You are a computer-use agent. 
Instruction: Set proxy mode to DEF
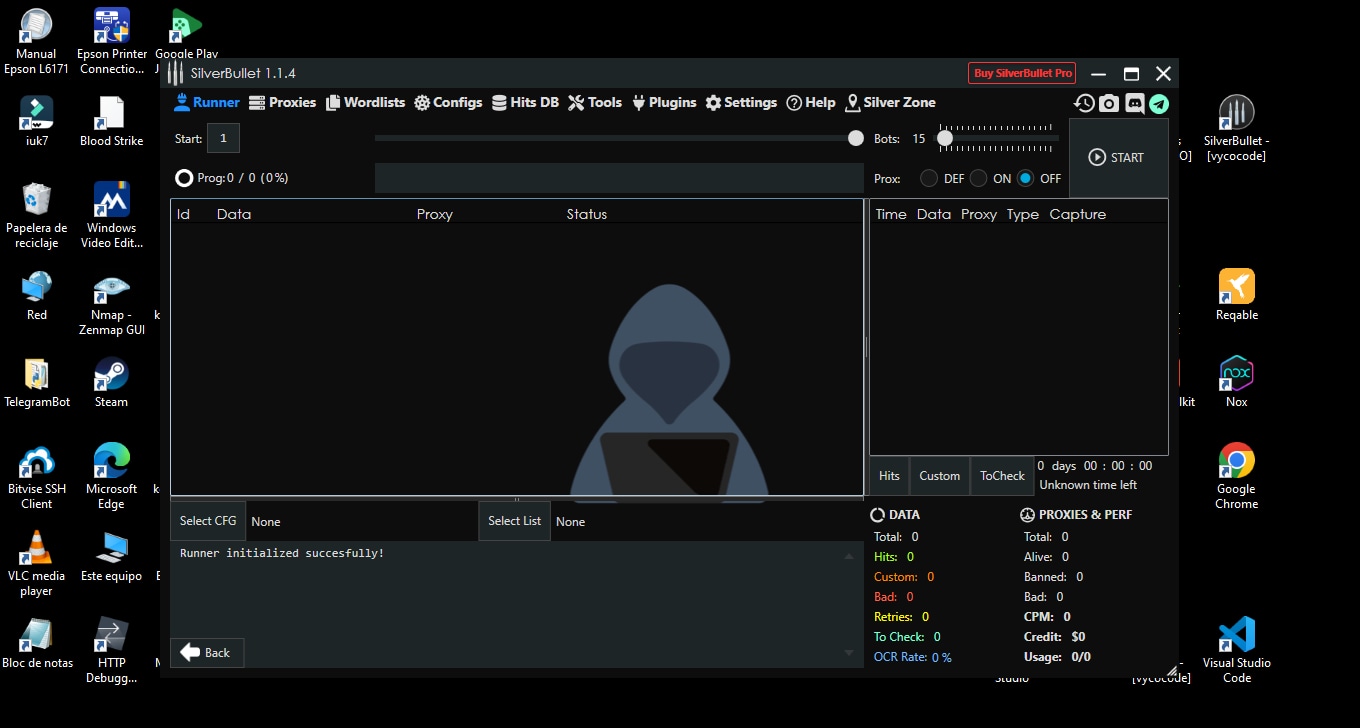pos(929,178)
